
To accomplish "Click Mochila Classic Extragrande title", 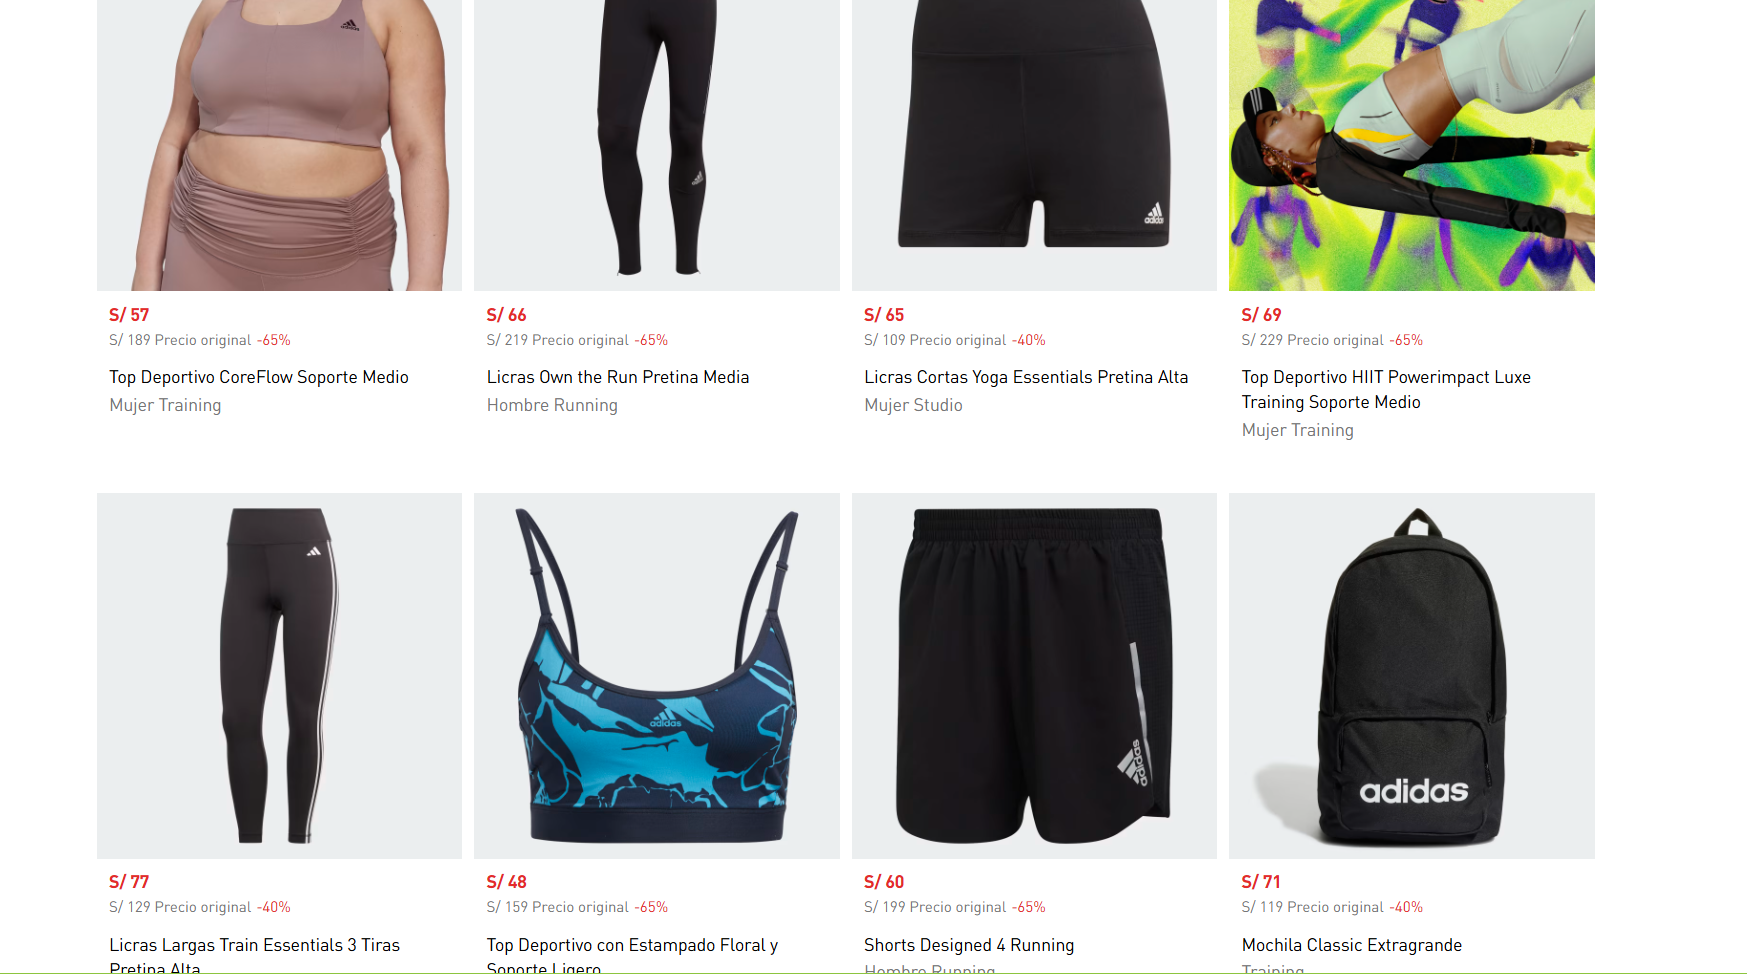I will click(x=1351, y=945).
